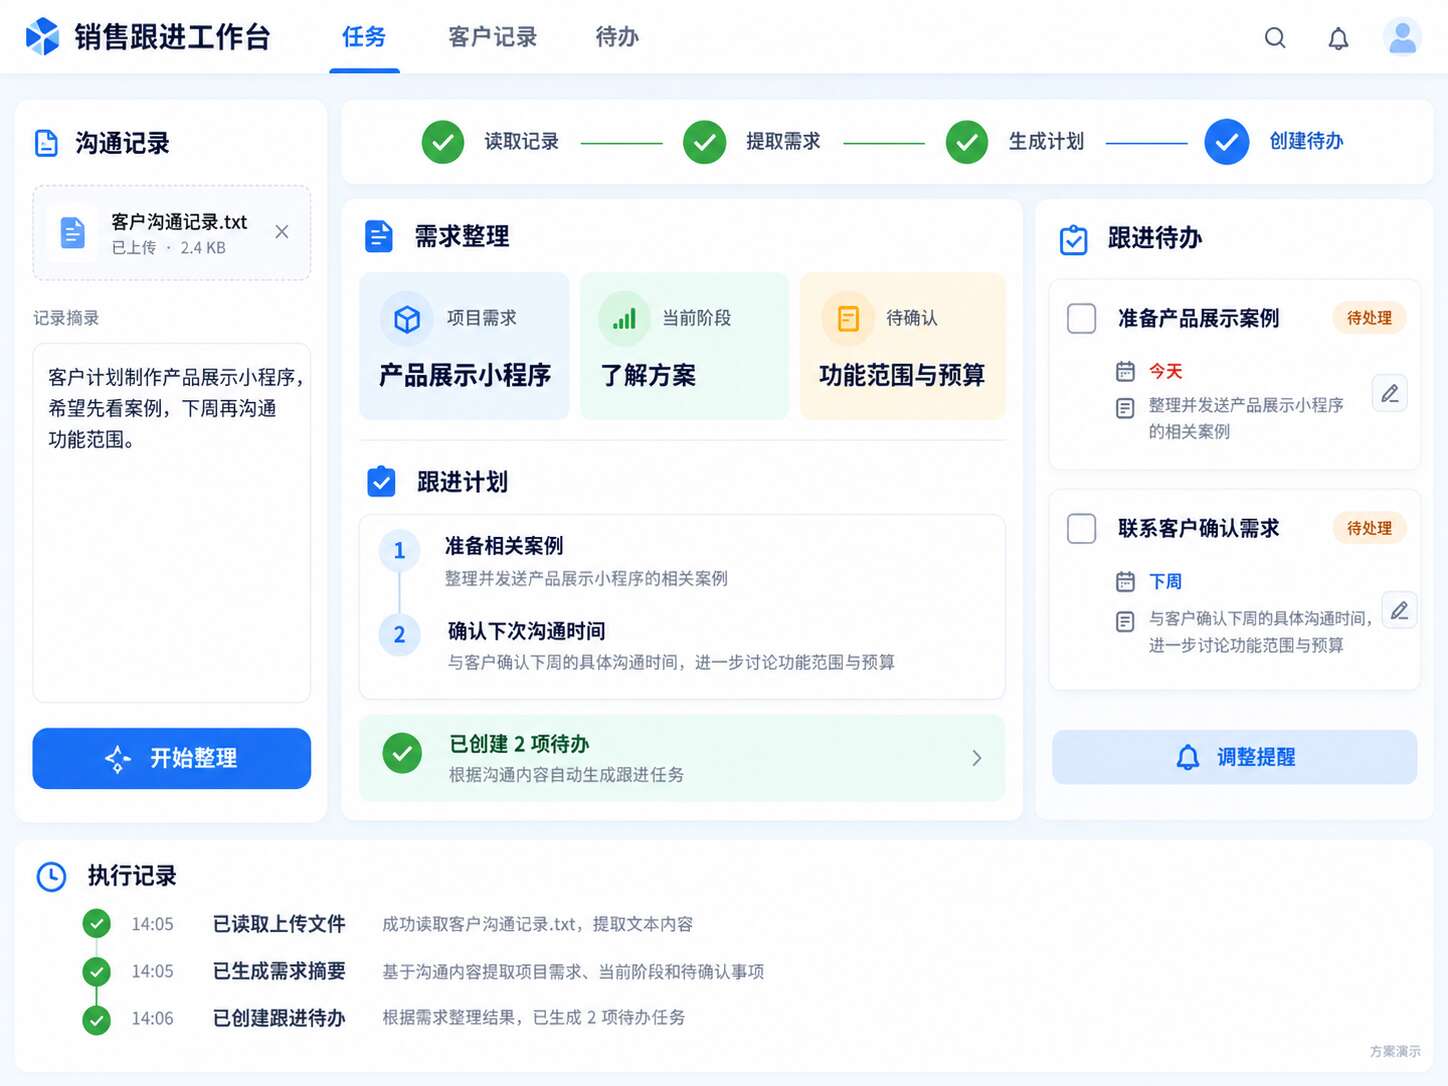The width and height of the screenshot is (1448, 1086).
Task: Open the 客户记录 tab
Action: click(493, 37)
